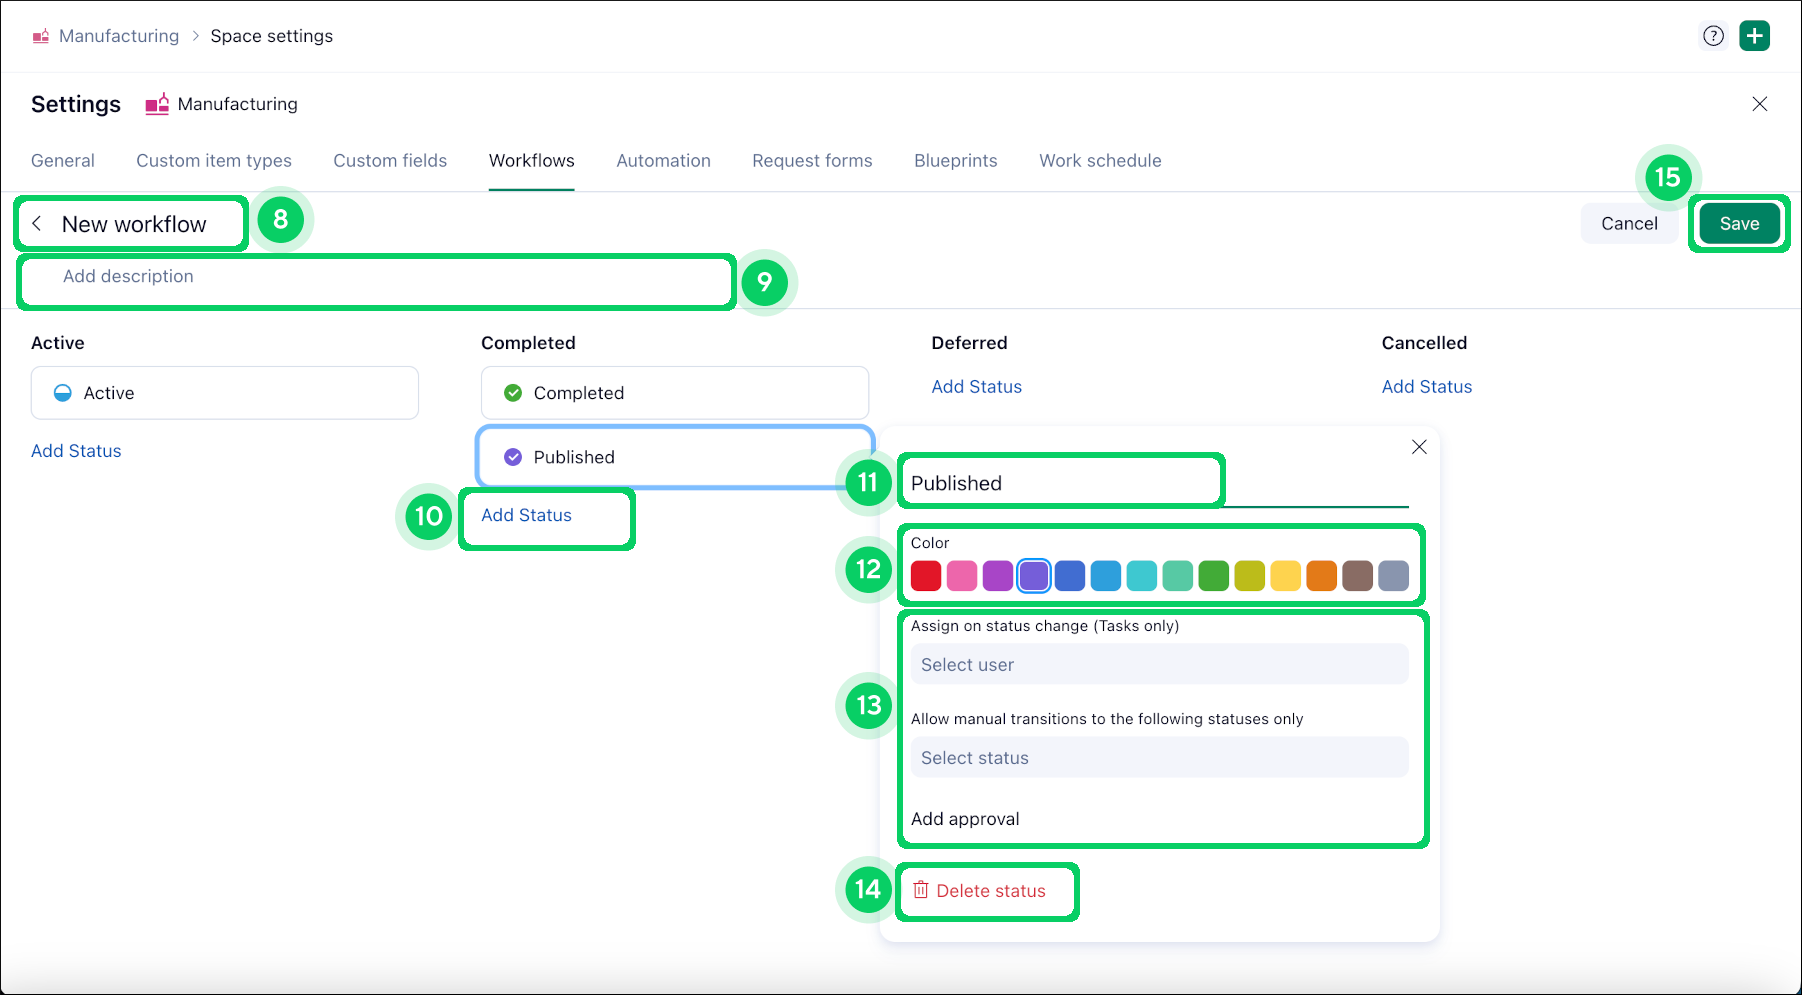Click the Manufacturing space icon in breadcrumb
The image size is (1802, 995).
[x=41, y=36]
